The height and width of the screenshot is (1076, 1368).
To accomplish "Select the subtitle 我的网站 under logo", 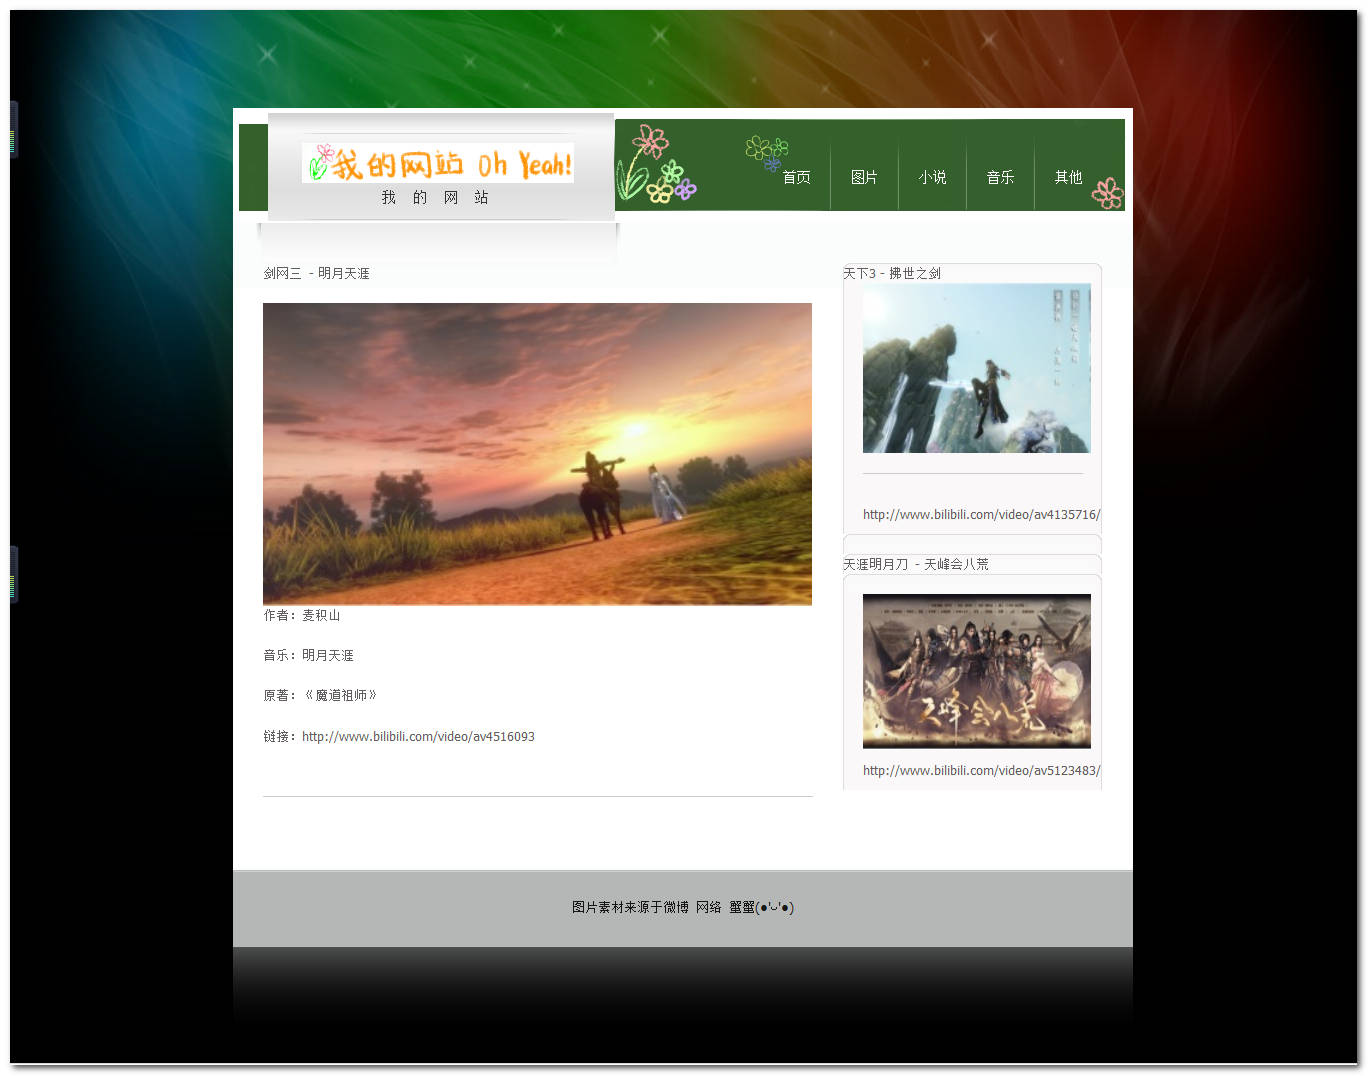I will click(x=435, y=197).
